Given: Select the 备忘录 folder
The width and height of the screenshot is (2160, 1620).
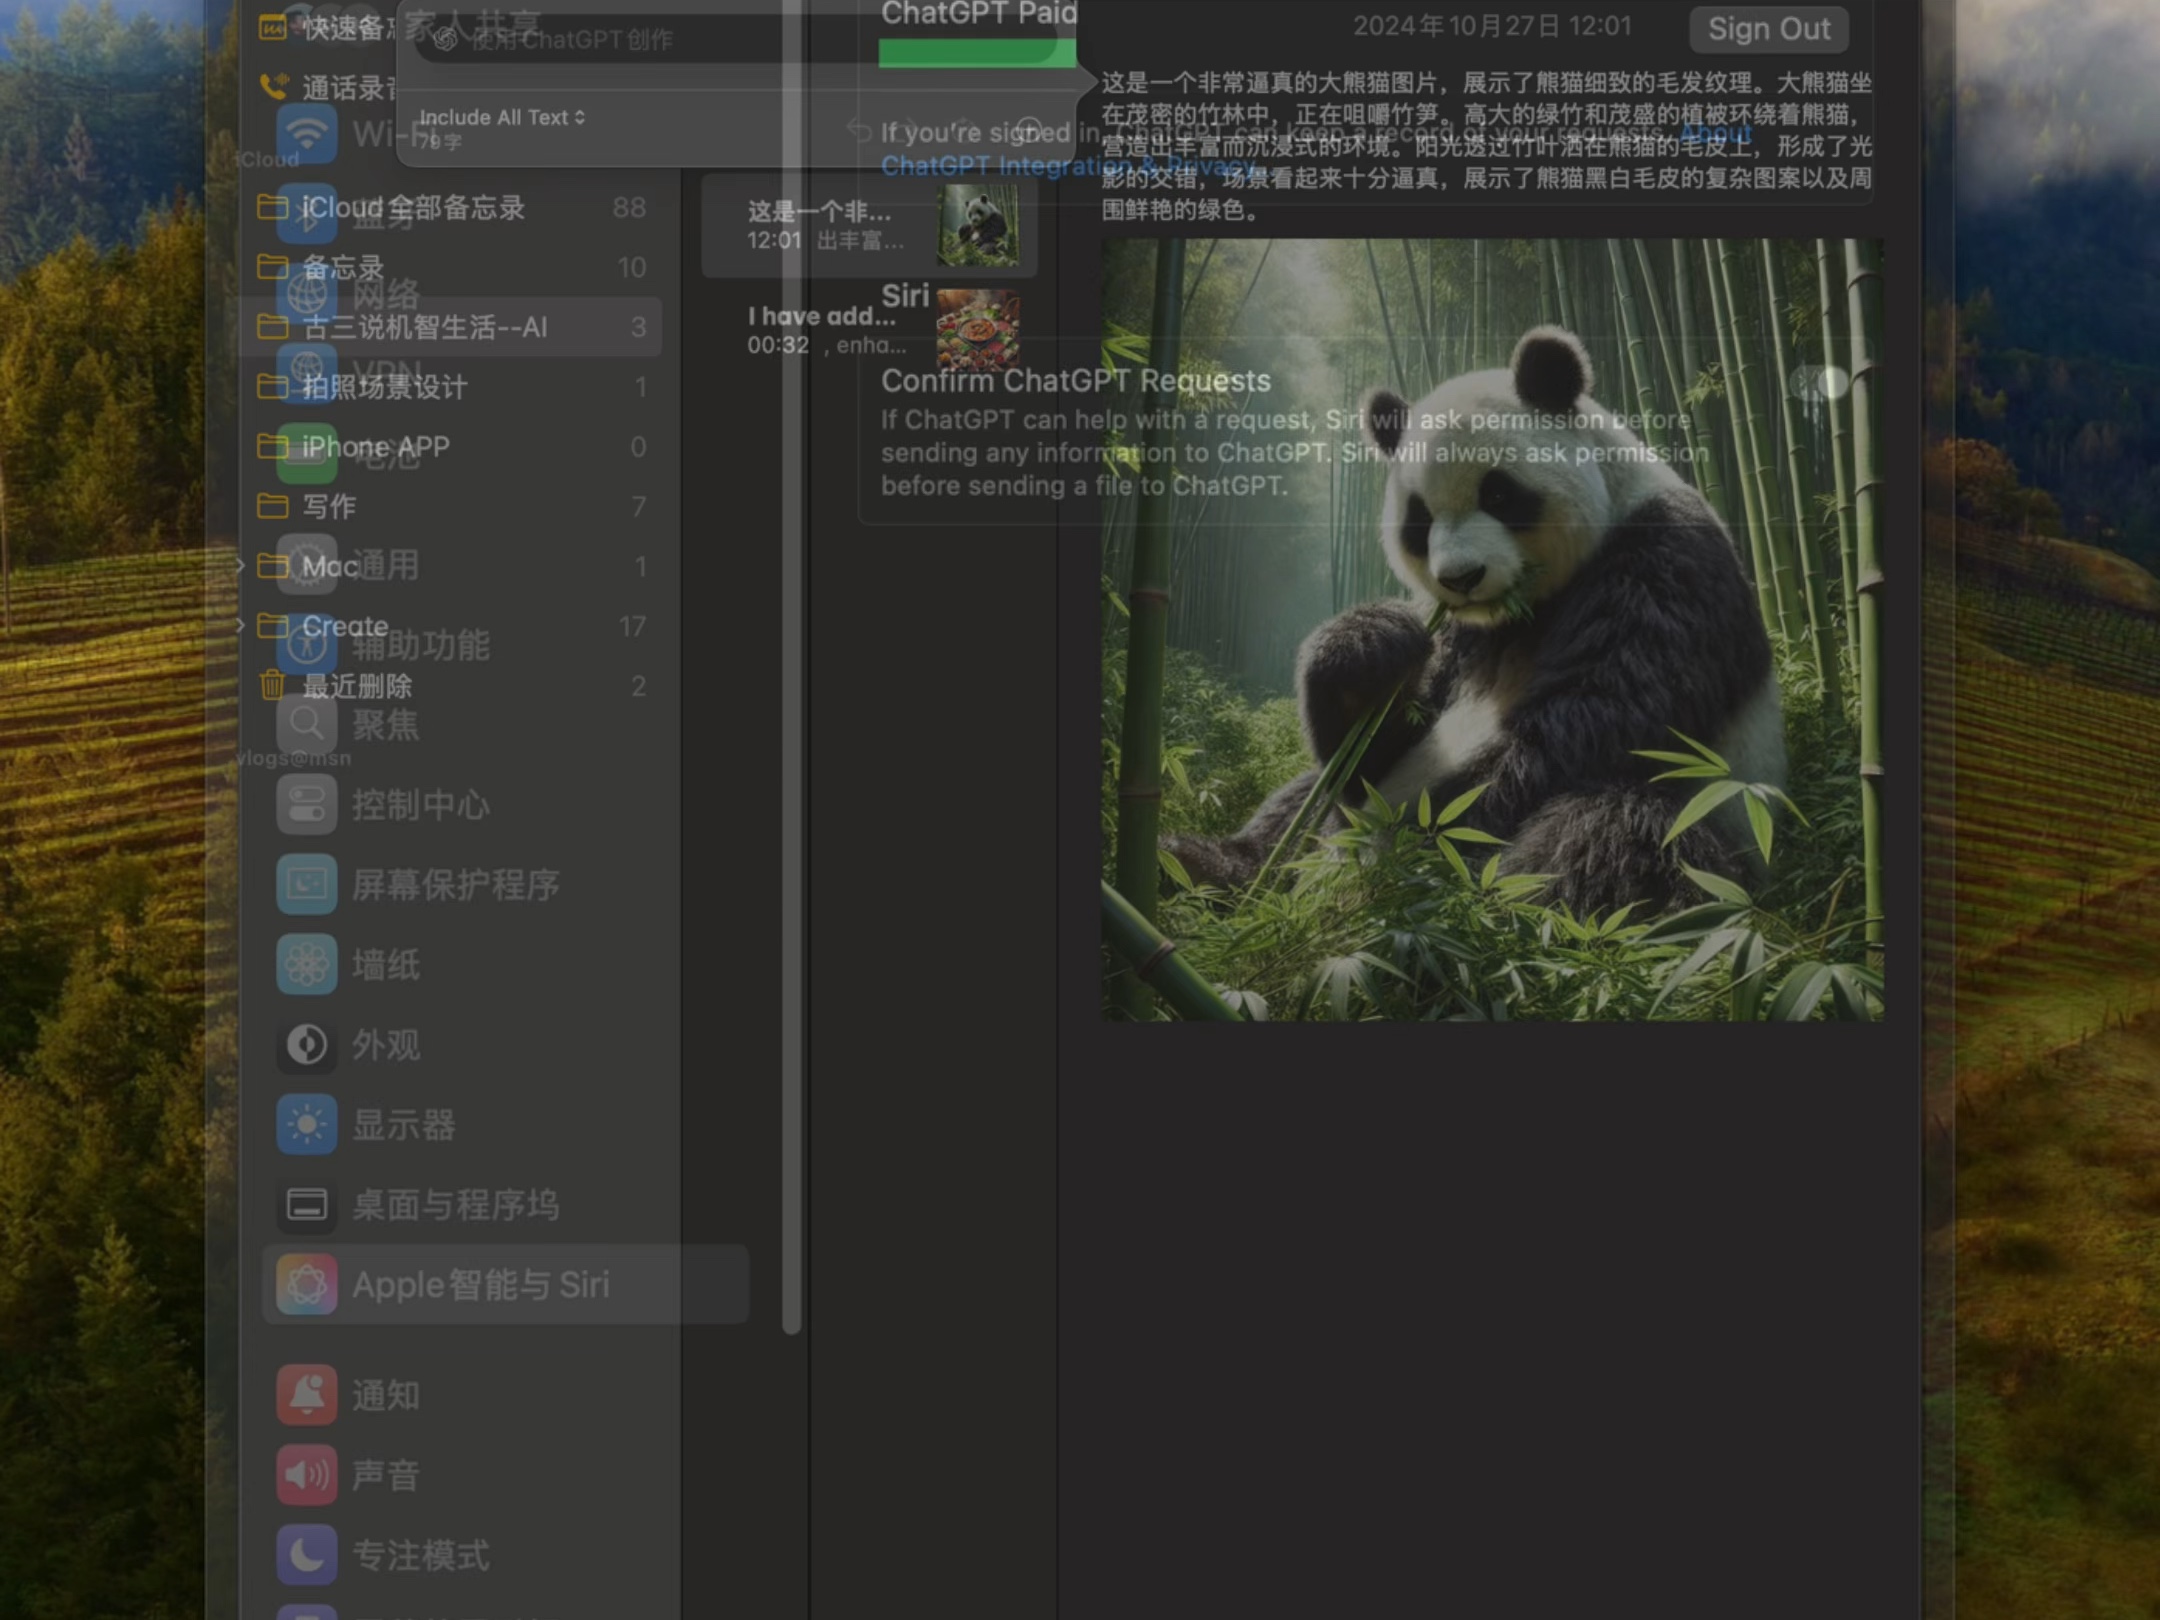Looking at the screenshot, I should [452, 267].
